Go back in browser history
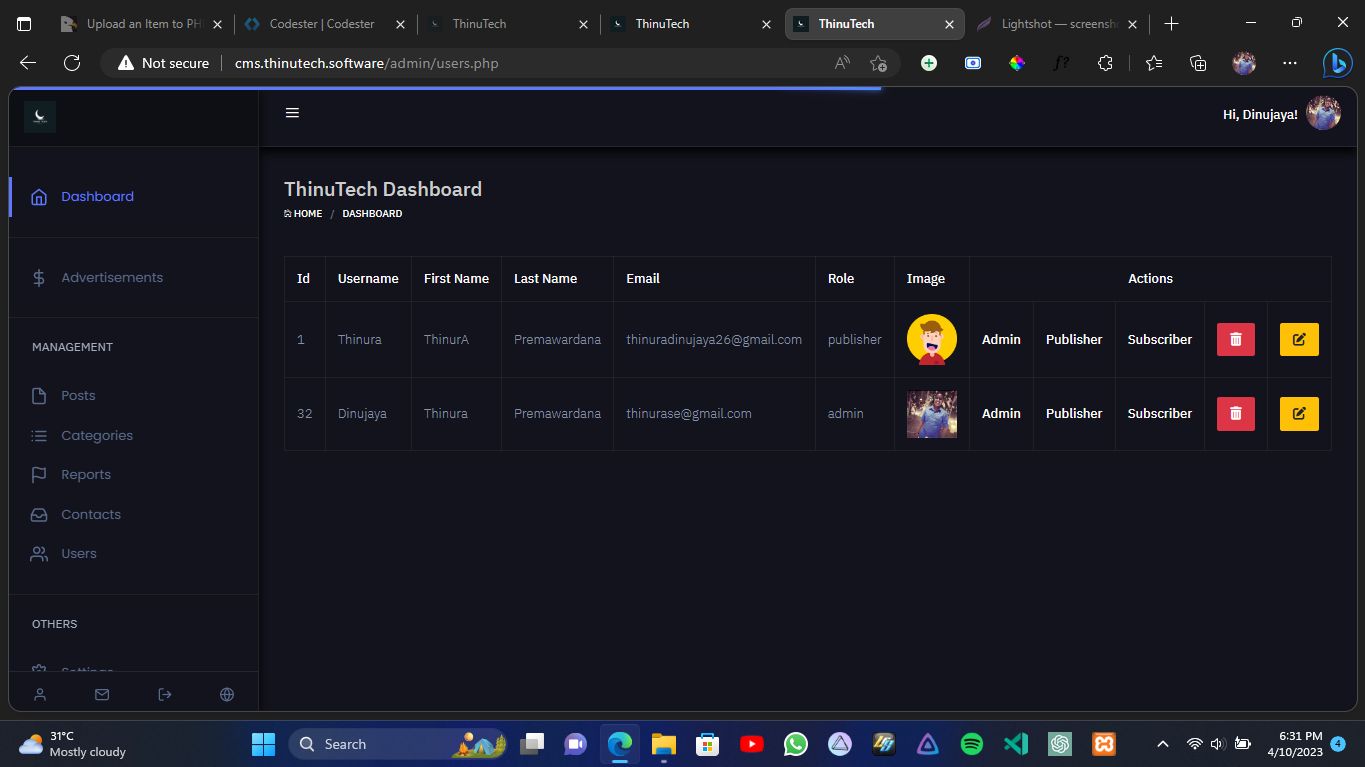Screen dimensions: 1365x767 (x=28, y=63)
